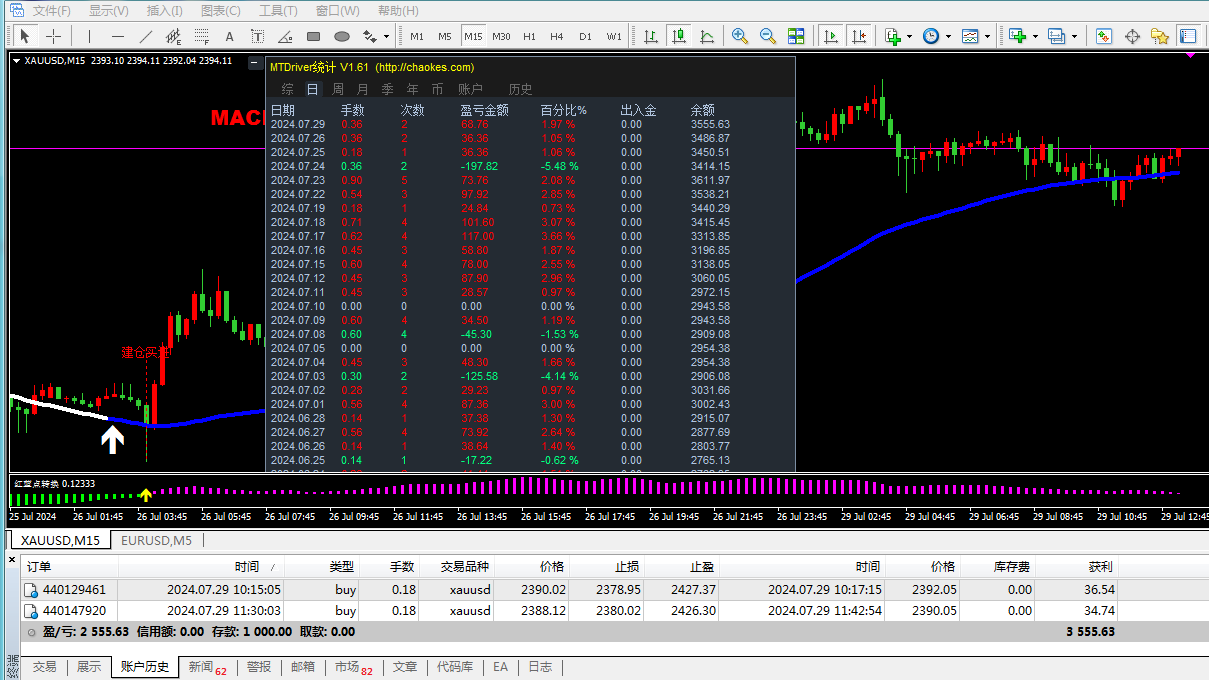This screenshot has width=1209, height=680.
Task: Expand the profiles dropdown arrow
Action: (1073, 37)
